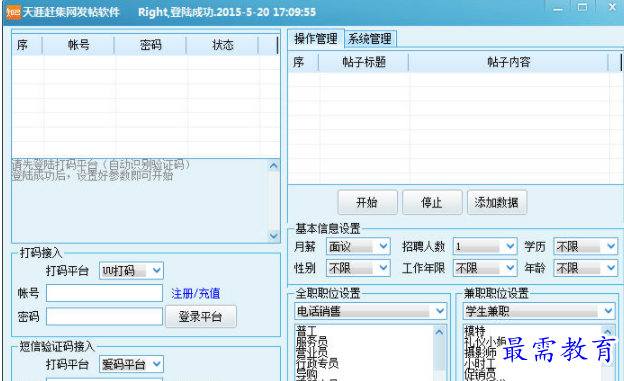Focus the 密码 input in 打码接入
624x381 pixels.
pos(104,317)
